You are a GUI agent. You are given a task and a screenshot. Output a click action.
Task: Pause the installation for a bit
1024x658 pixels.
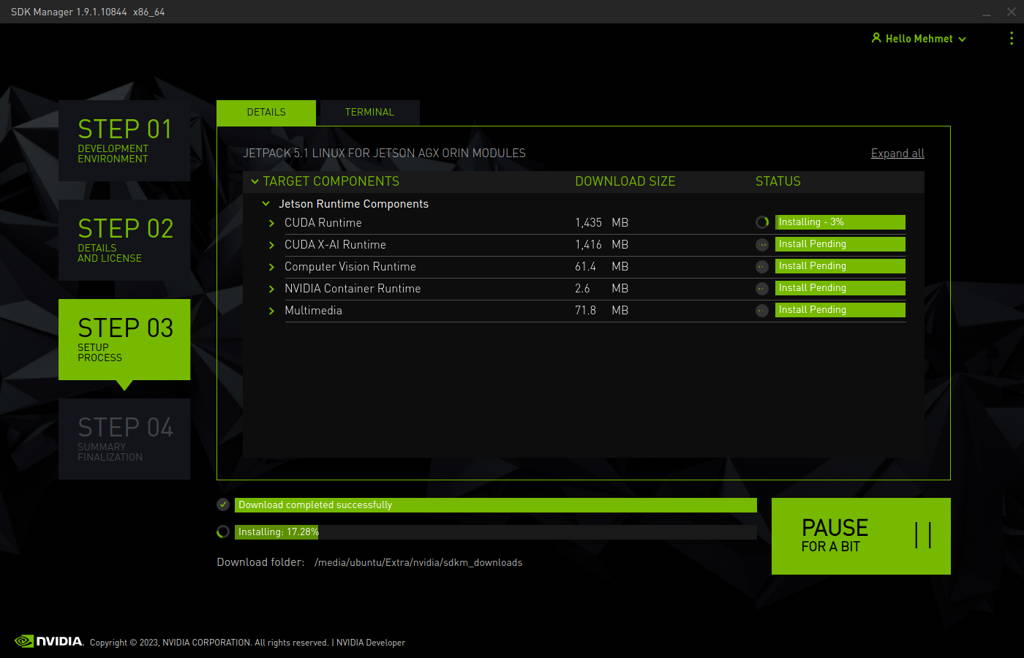pyautogui.click(x=861, y=536)
